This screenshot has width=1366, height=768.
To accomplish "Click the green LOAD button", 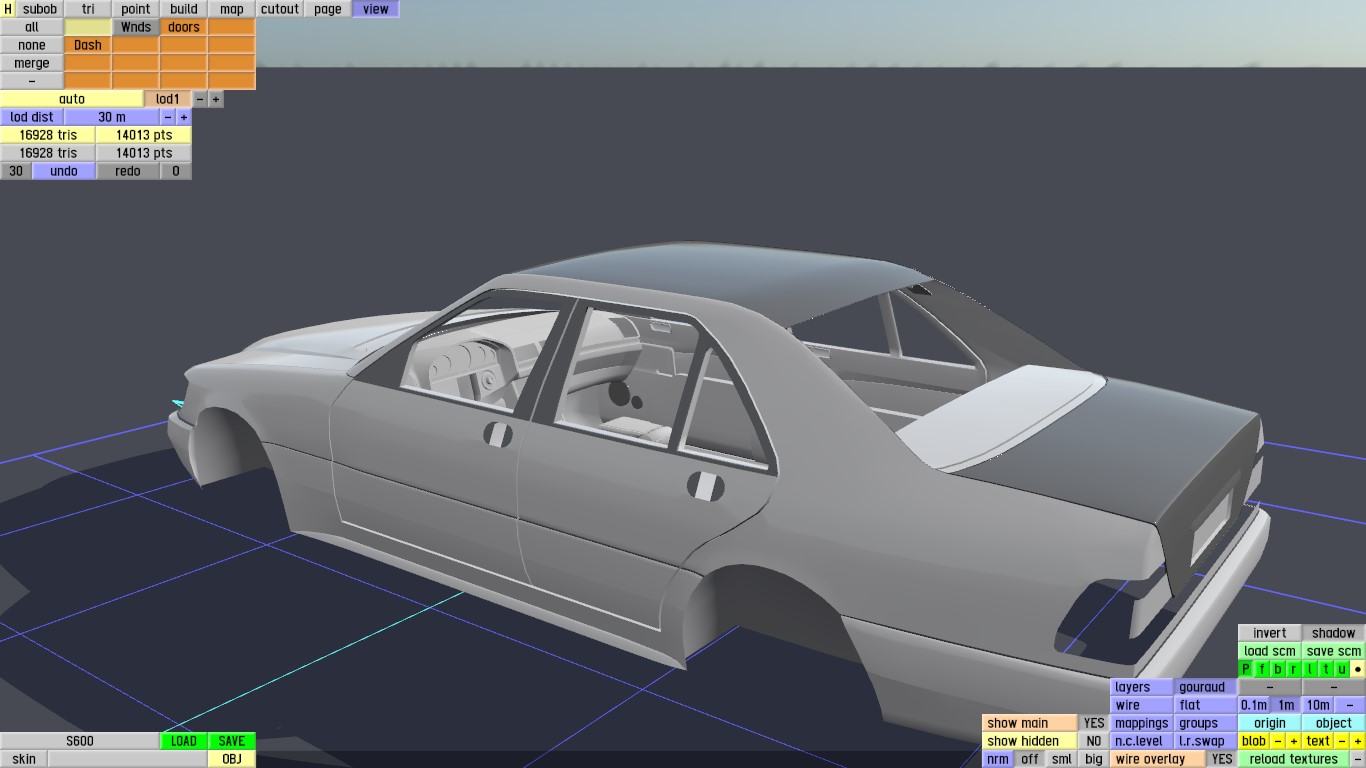I will click(184, 741).
